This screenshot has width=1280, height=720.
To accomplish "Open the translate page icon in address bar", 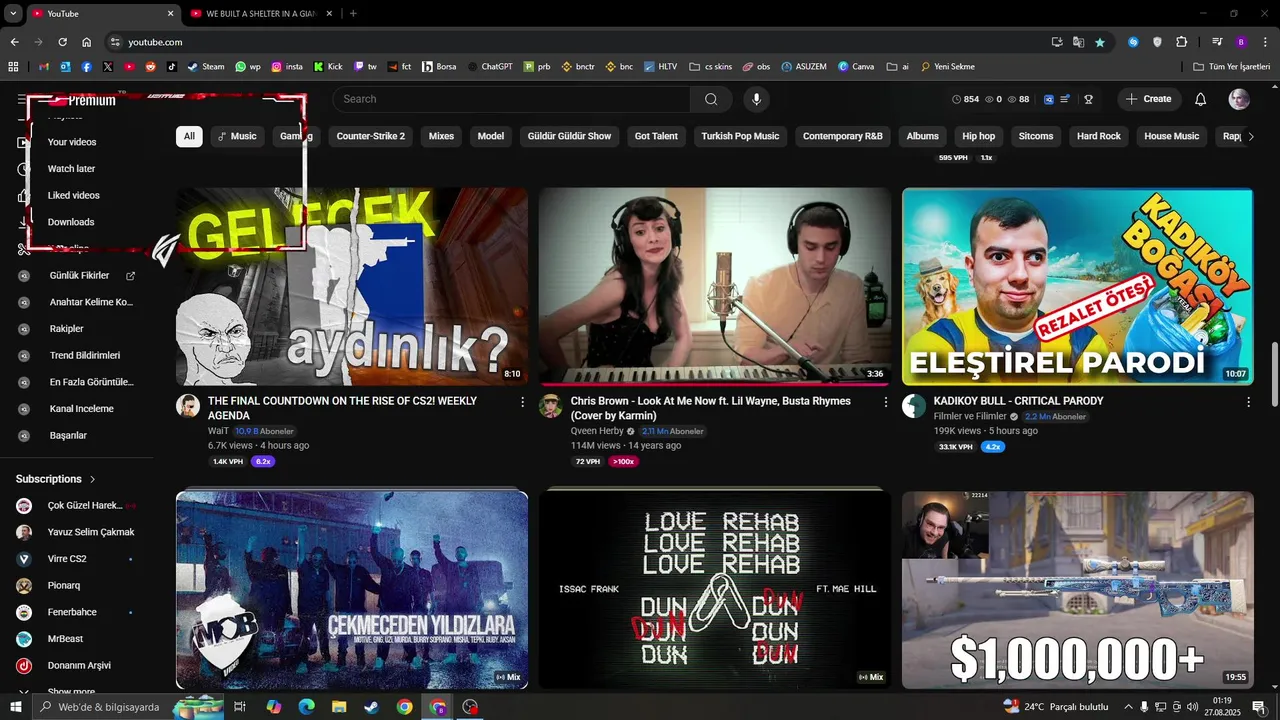I will click(x=1078, y=42).
